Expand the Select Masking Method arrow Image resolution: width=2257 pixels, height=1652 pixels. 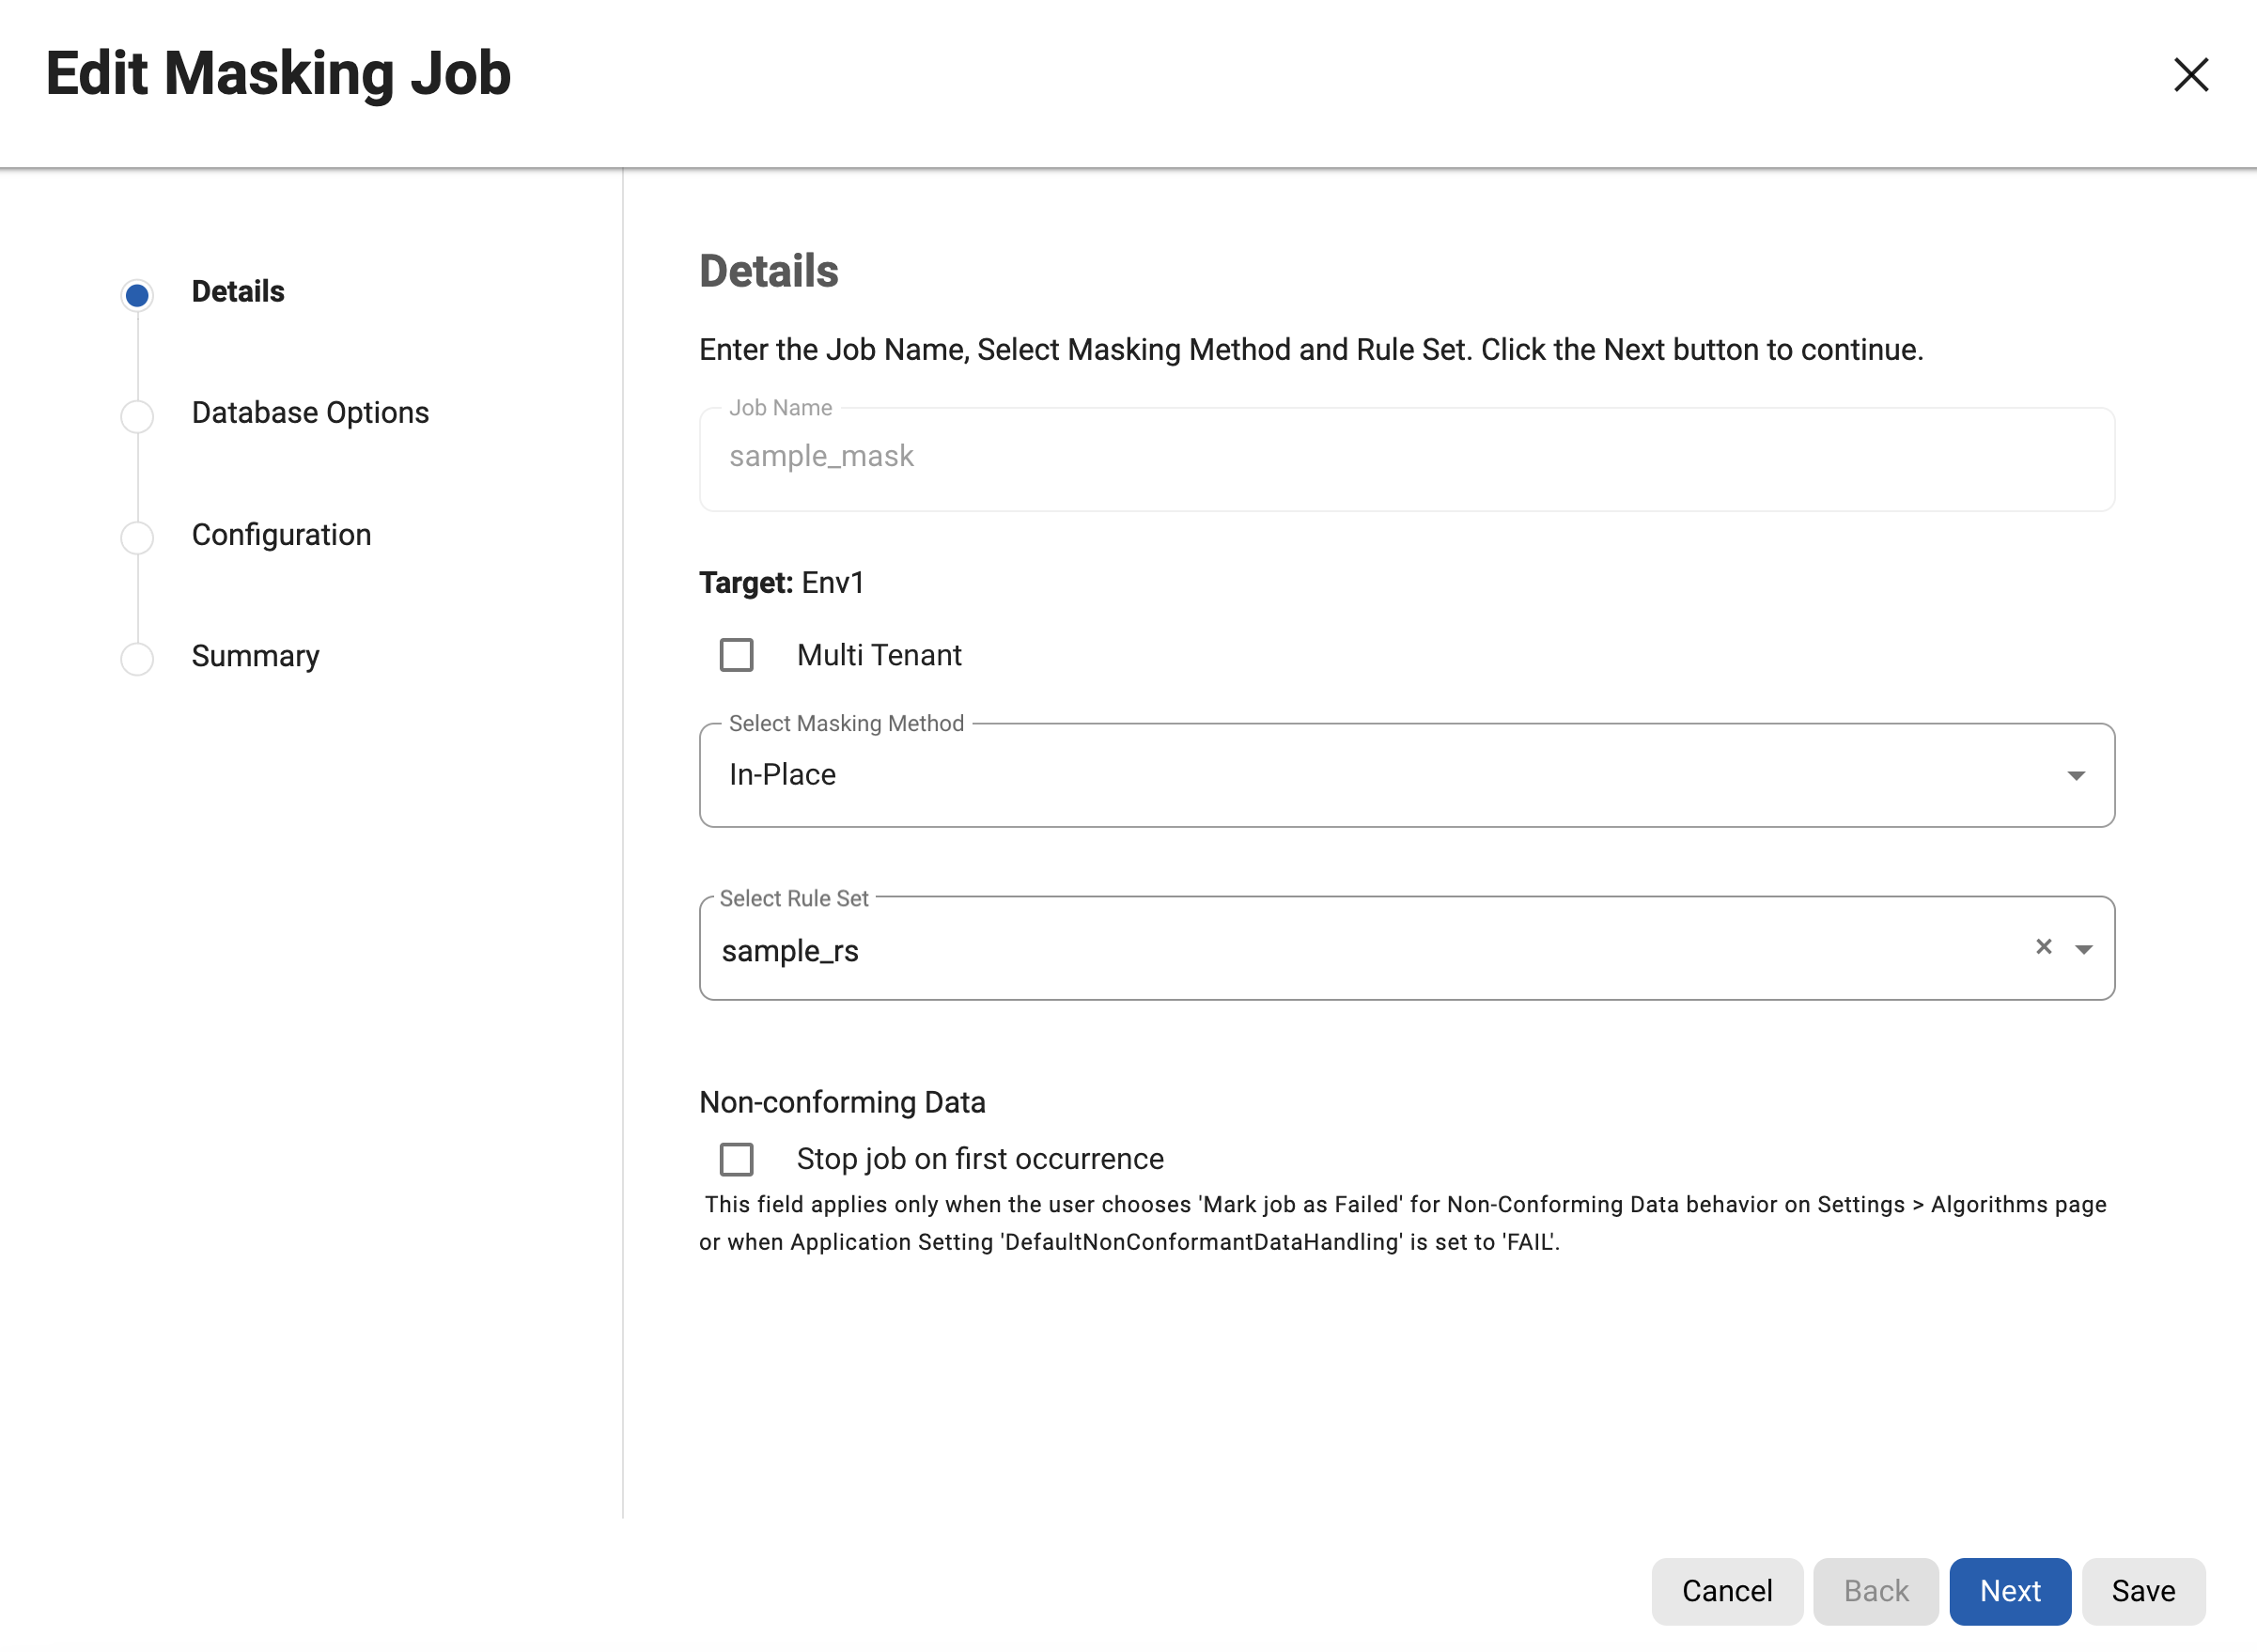tap(2076, 776)
